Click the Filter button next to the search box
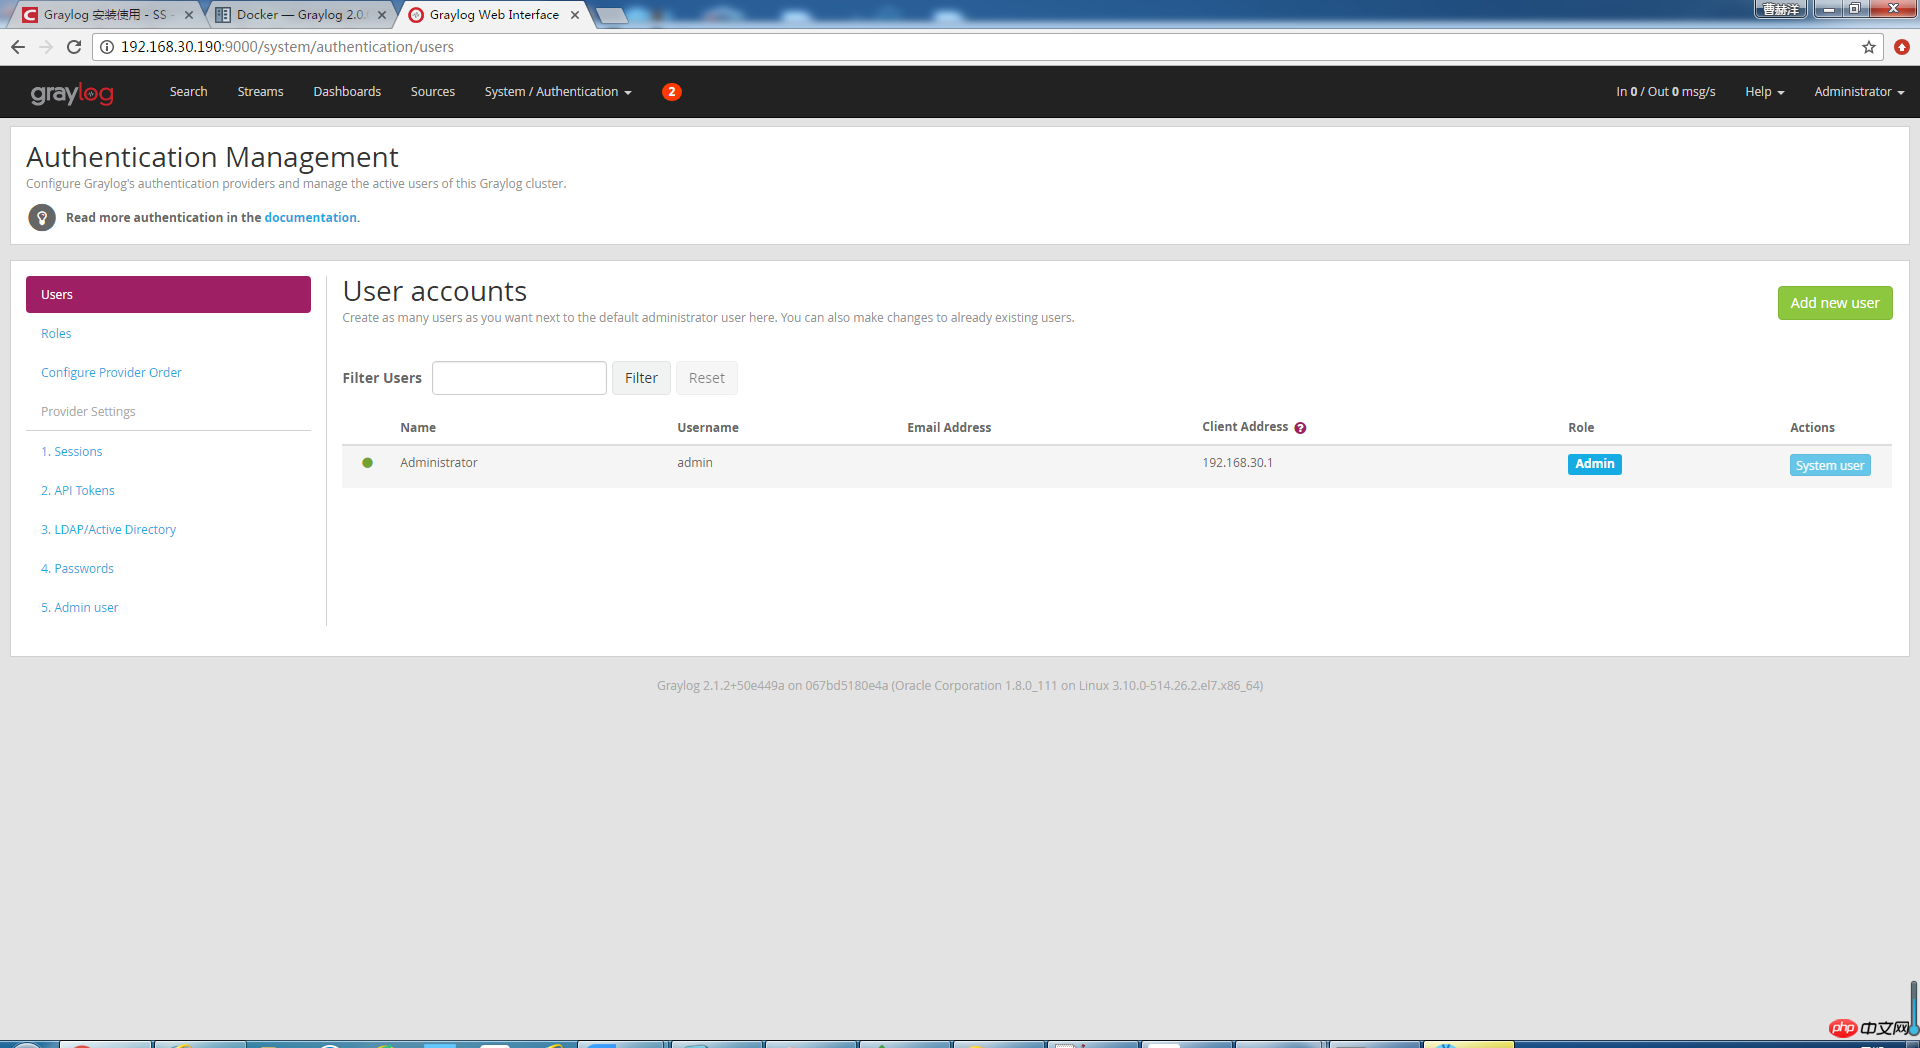The height and width of the screenshot is (1048, 1920). (640, 378)
